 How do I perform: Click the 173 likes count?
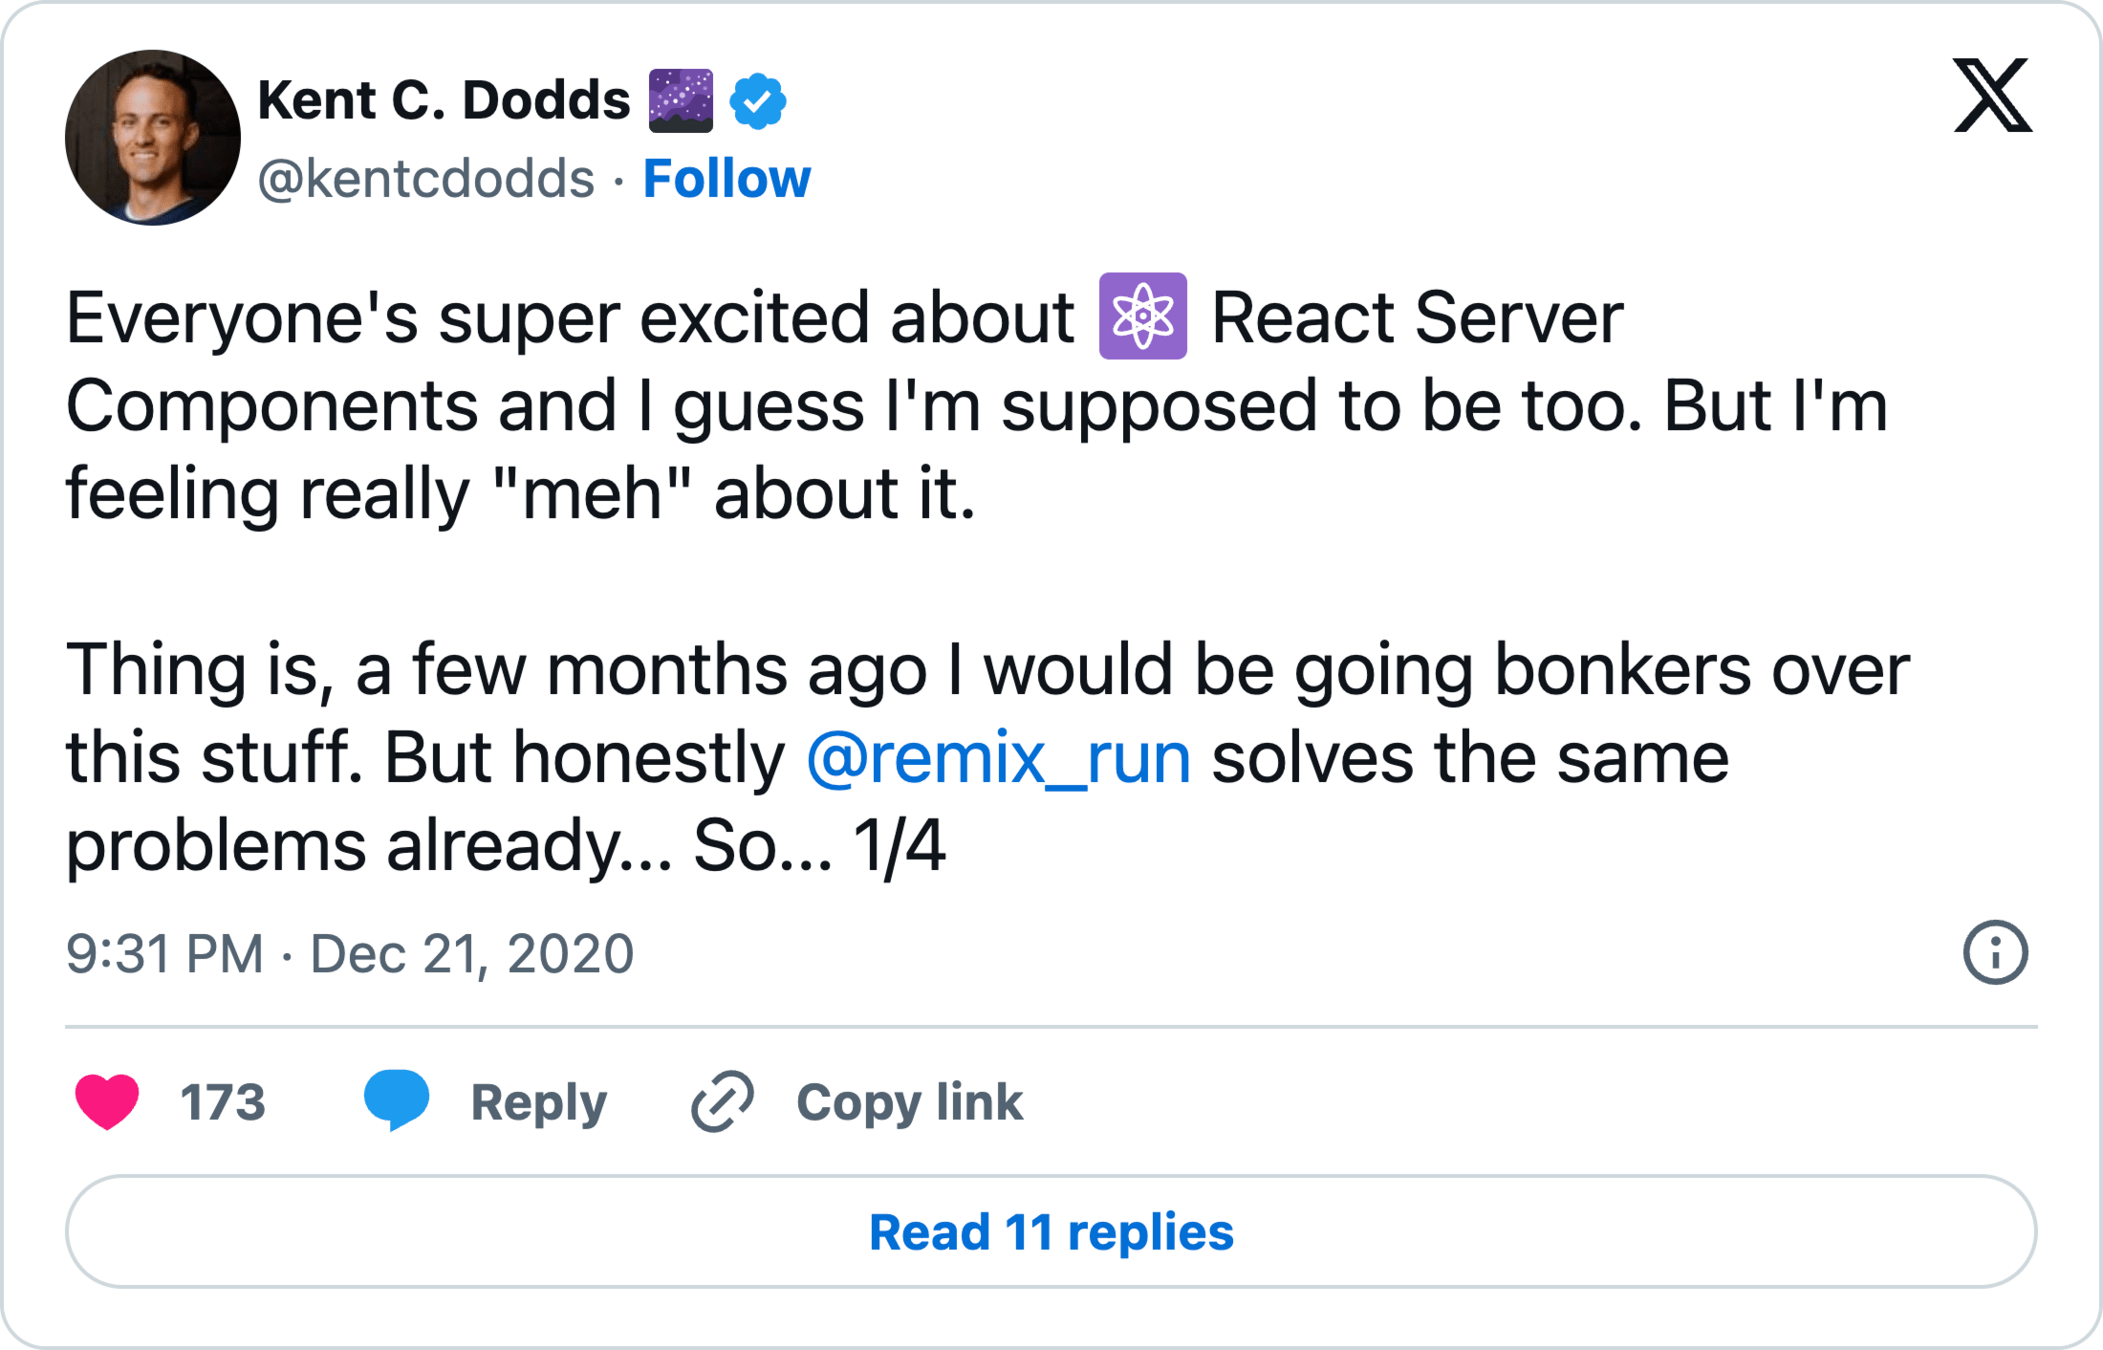click(222, 1102)
